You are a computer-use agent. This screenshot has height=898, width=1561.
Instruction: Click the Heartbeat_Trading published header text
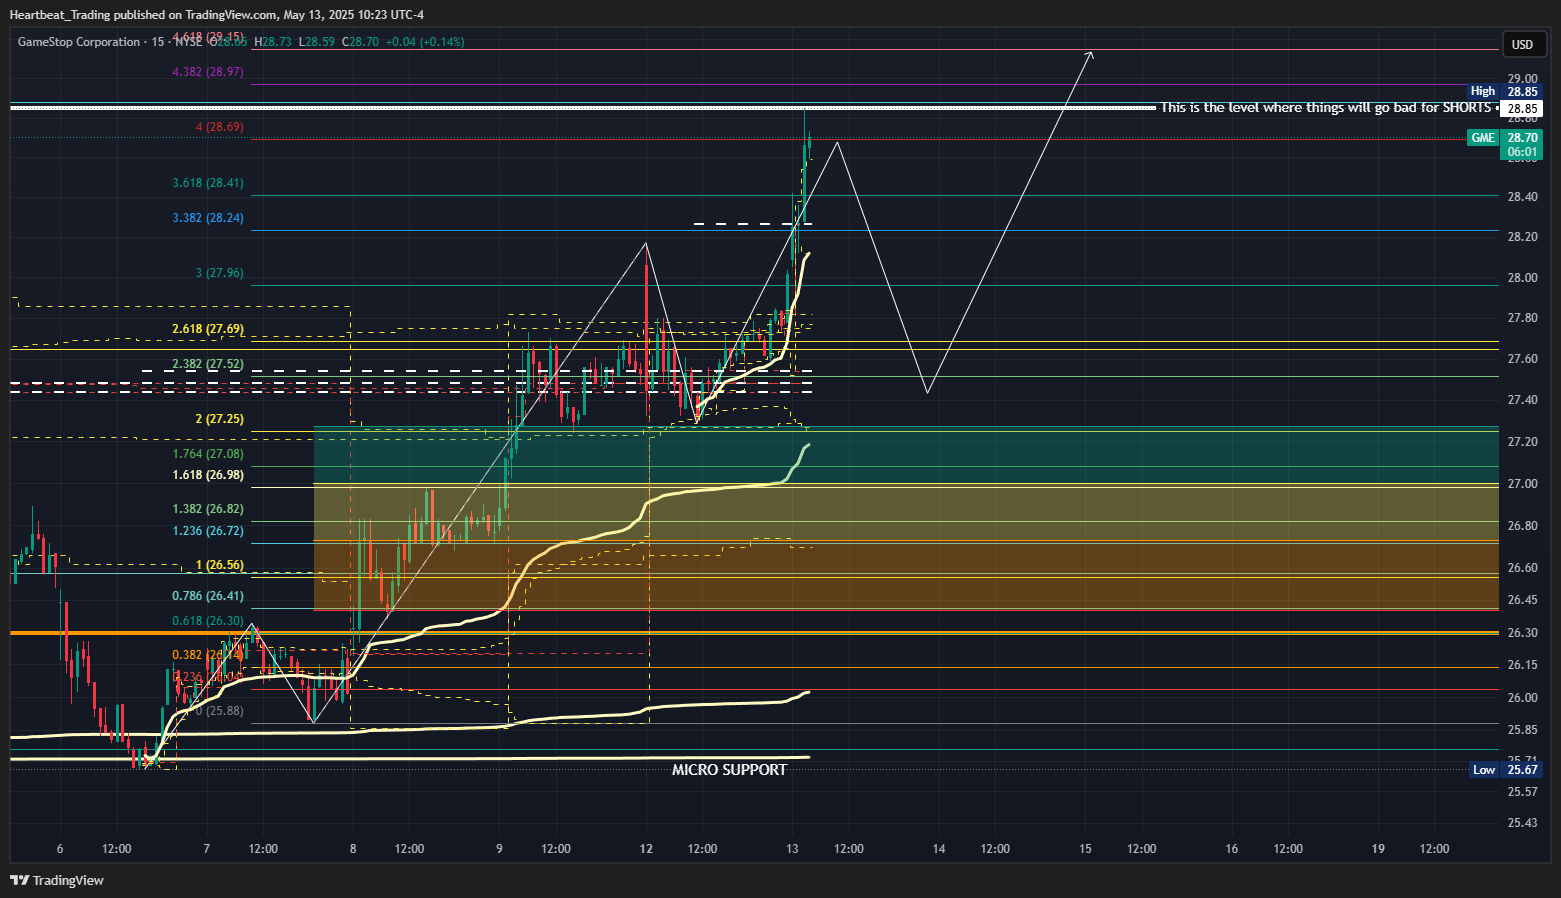(x=217, y=14)
